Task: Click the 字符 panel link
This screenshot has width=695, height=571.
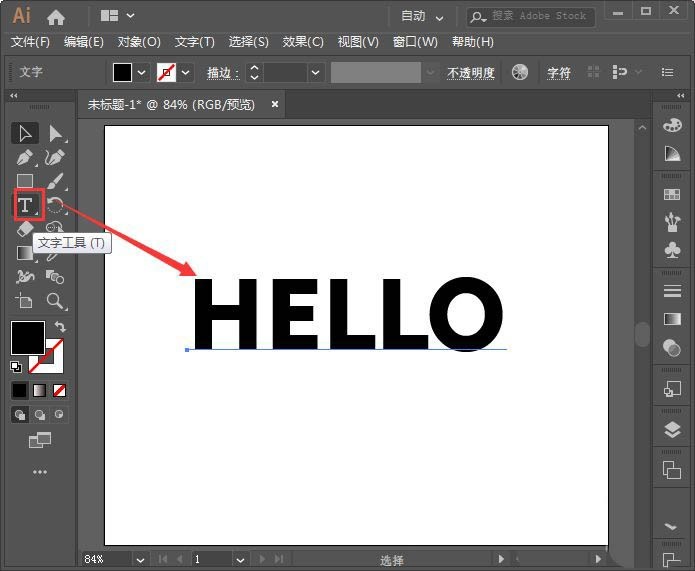Action: pyautogui.click(x=558, y=73)
